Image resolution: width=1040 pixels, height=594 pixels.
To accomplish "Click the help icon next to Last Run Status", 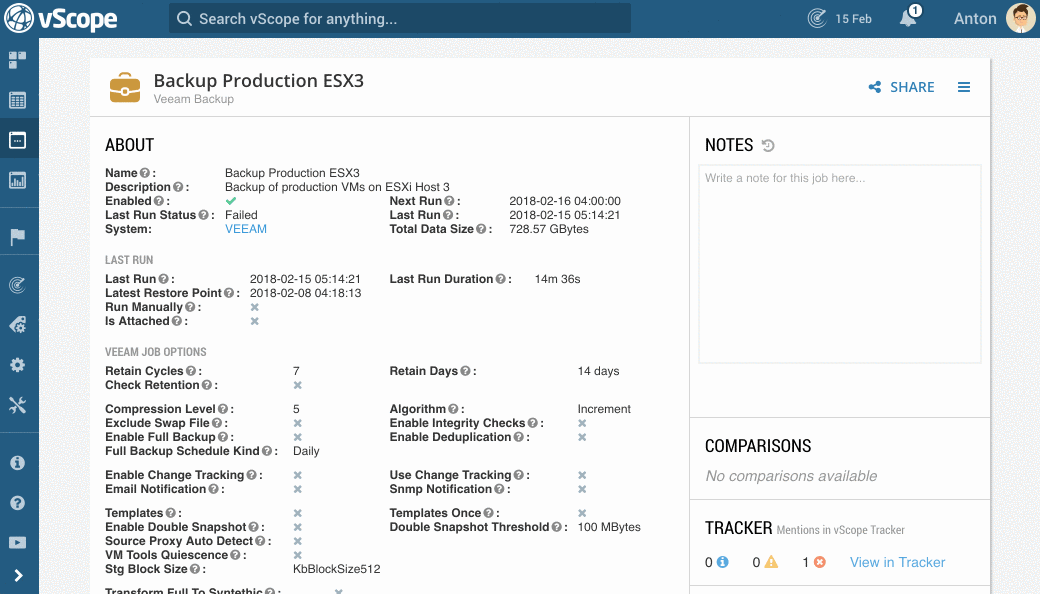I will (x=204, y=215).
